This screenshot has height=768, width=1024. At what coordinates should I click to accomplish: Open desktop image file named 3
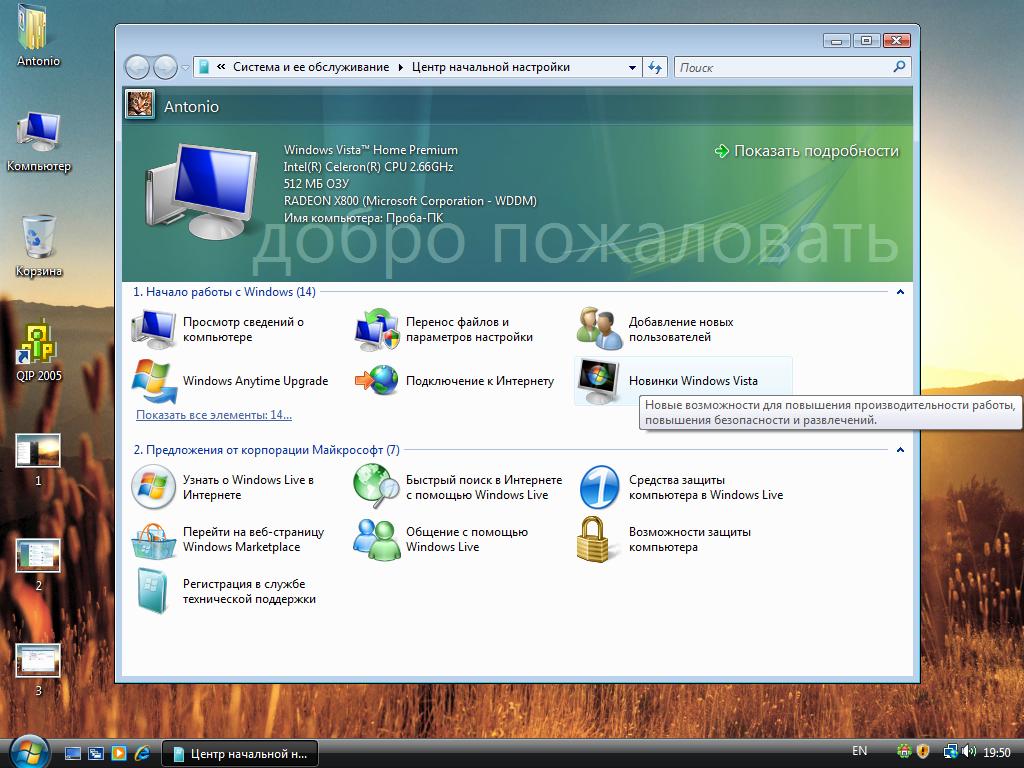[38, 661]
